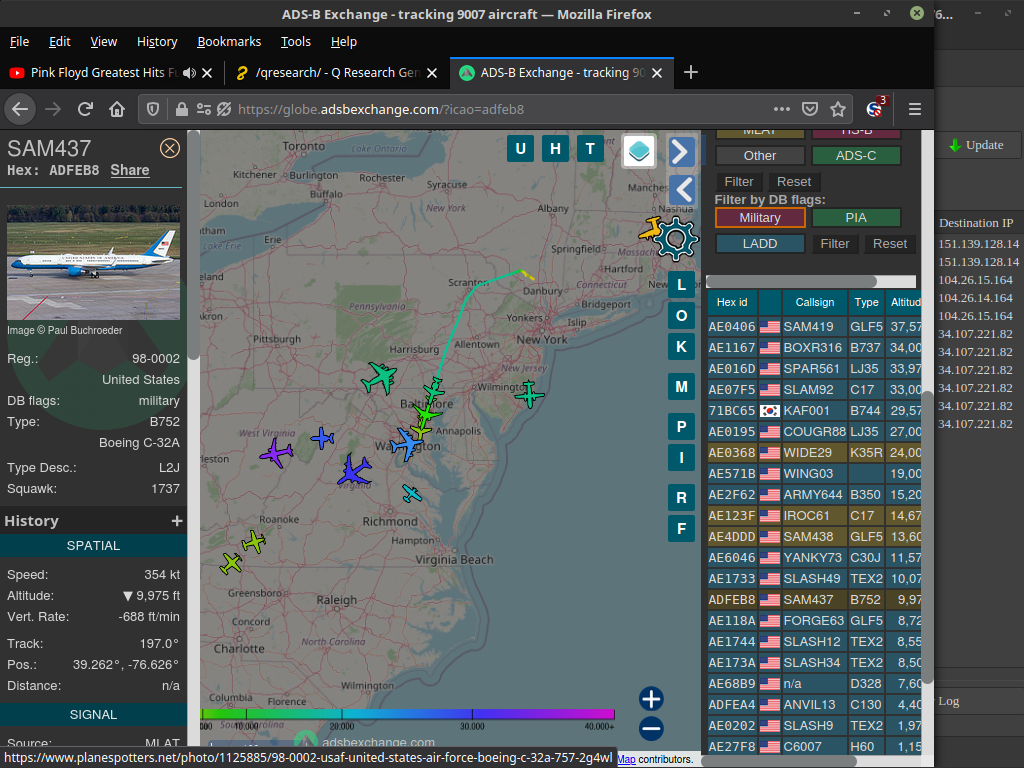Open the Bookmarks menu
Screen dimensions: 1024x768
[229, 42]
